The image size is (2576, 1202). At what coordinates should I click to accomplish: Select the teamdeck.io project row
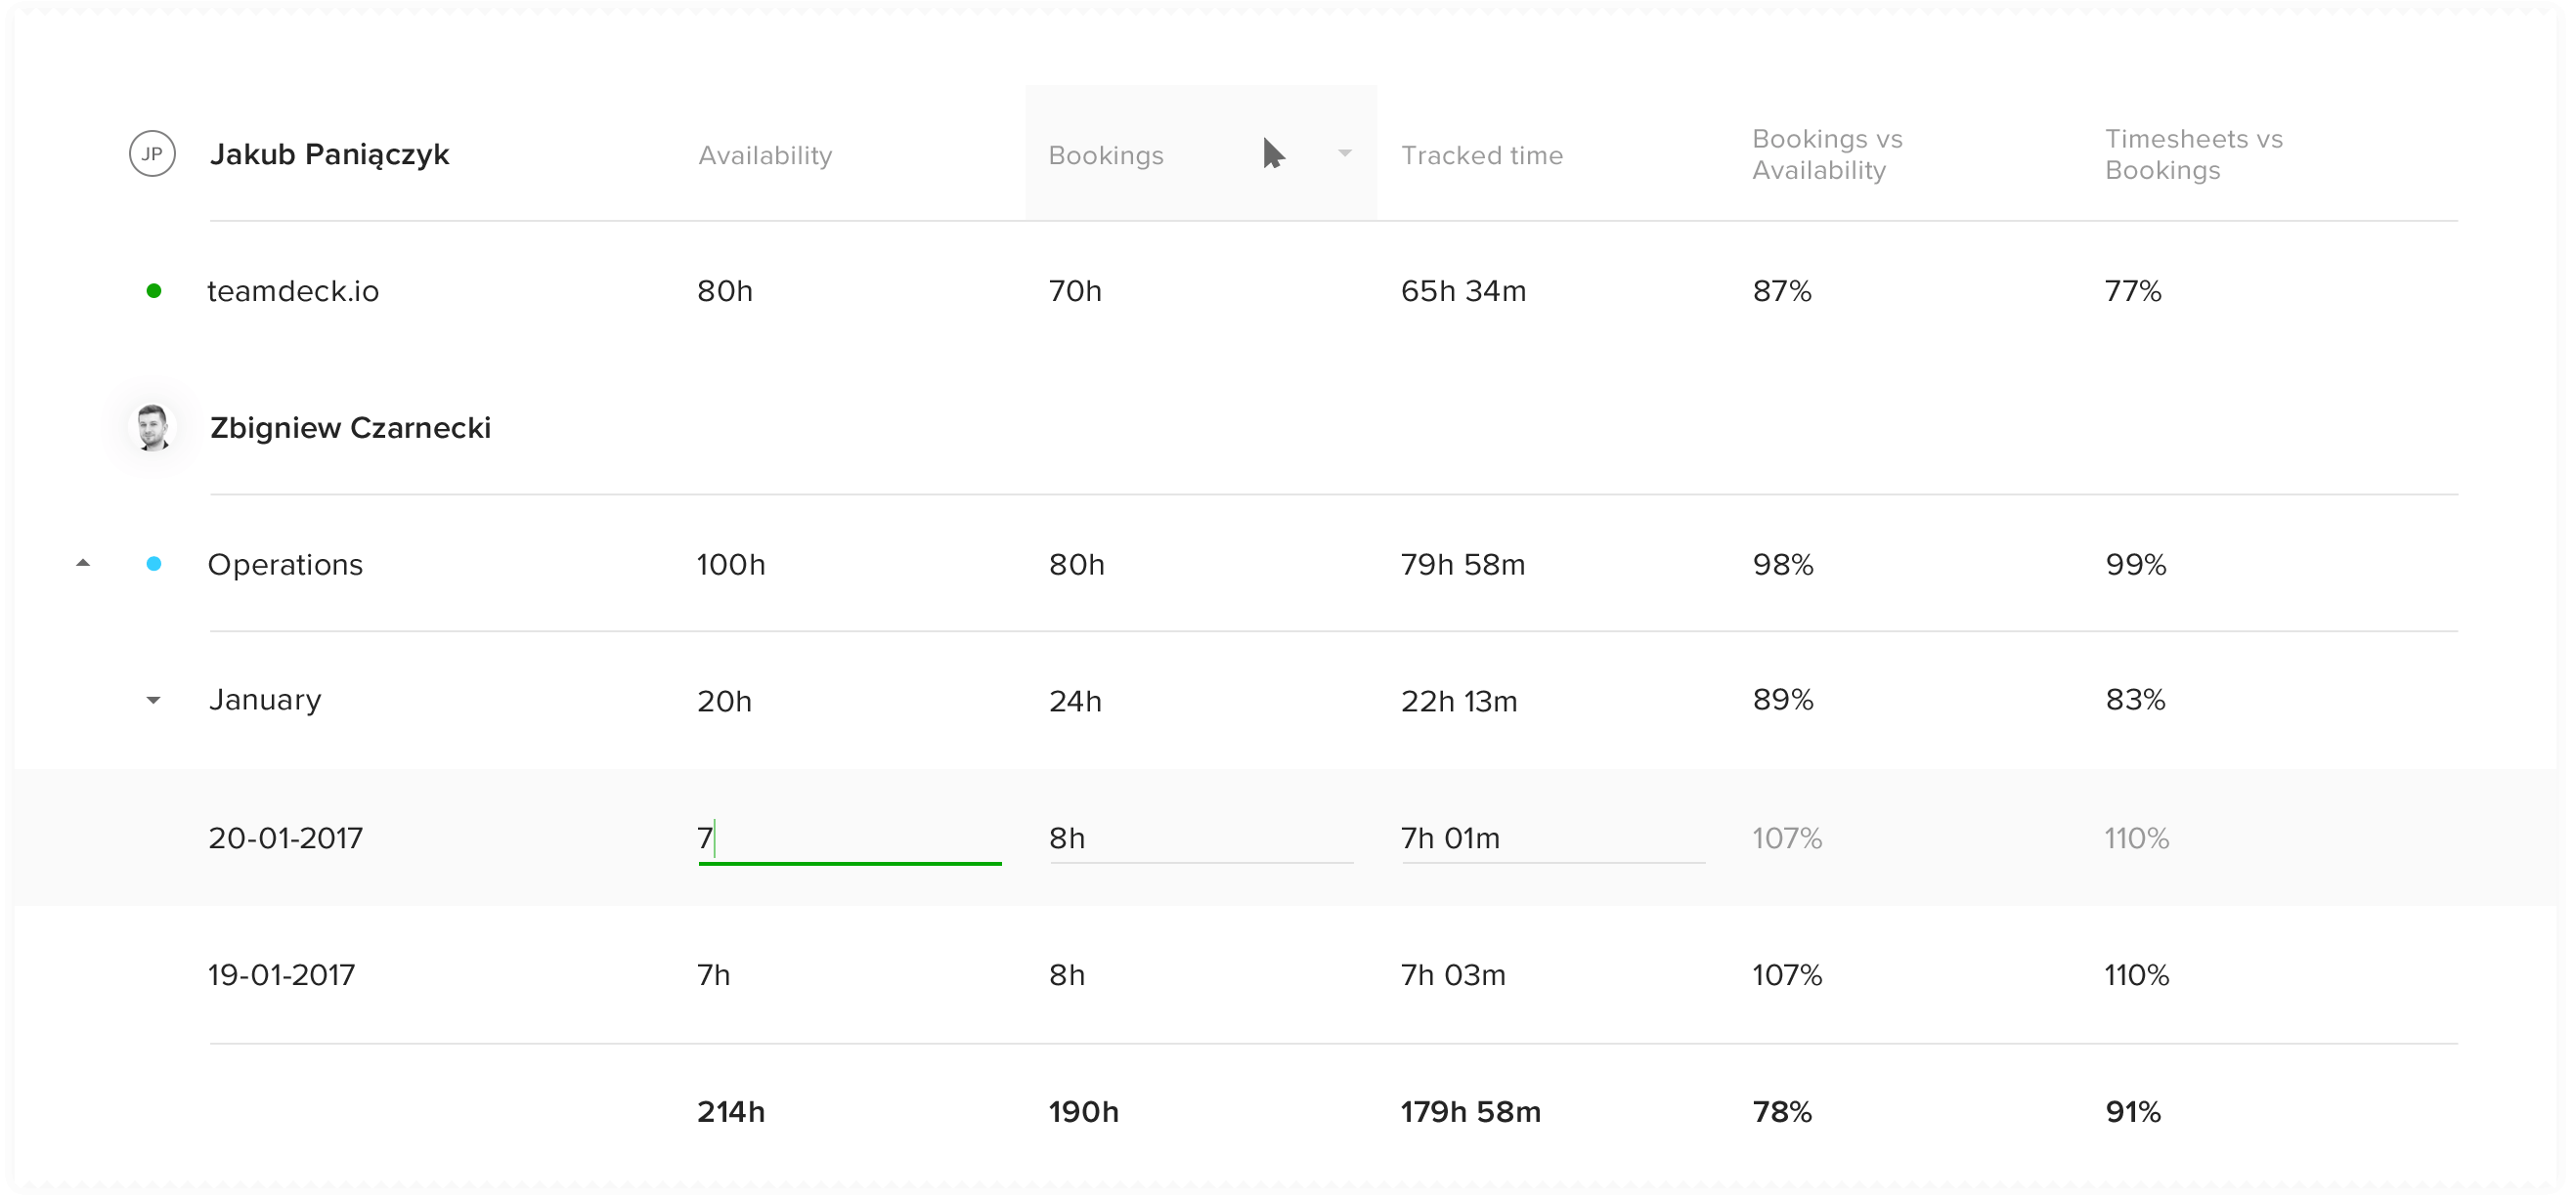tap(293, 291)
